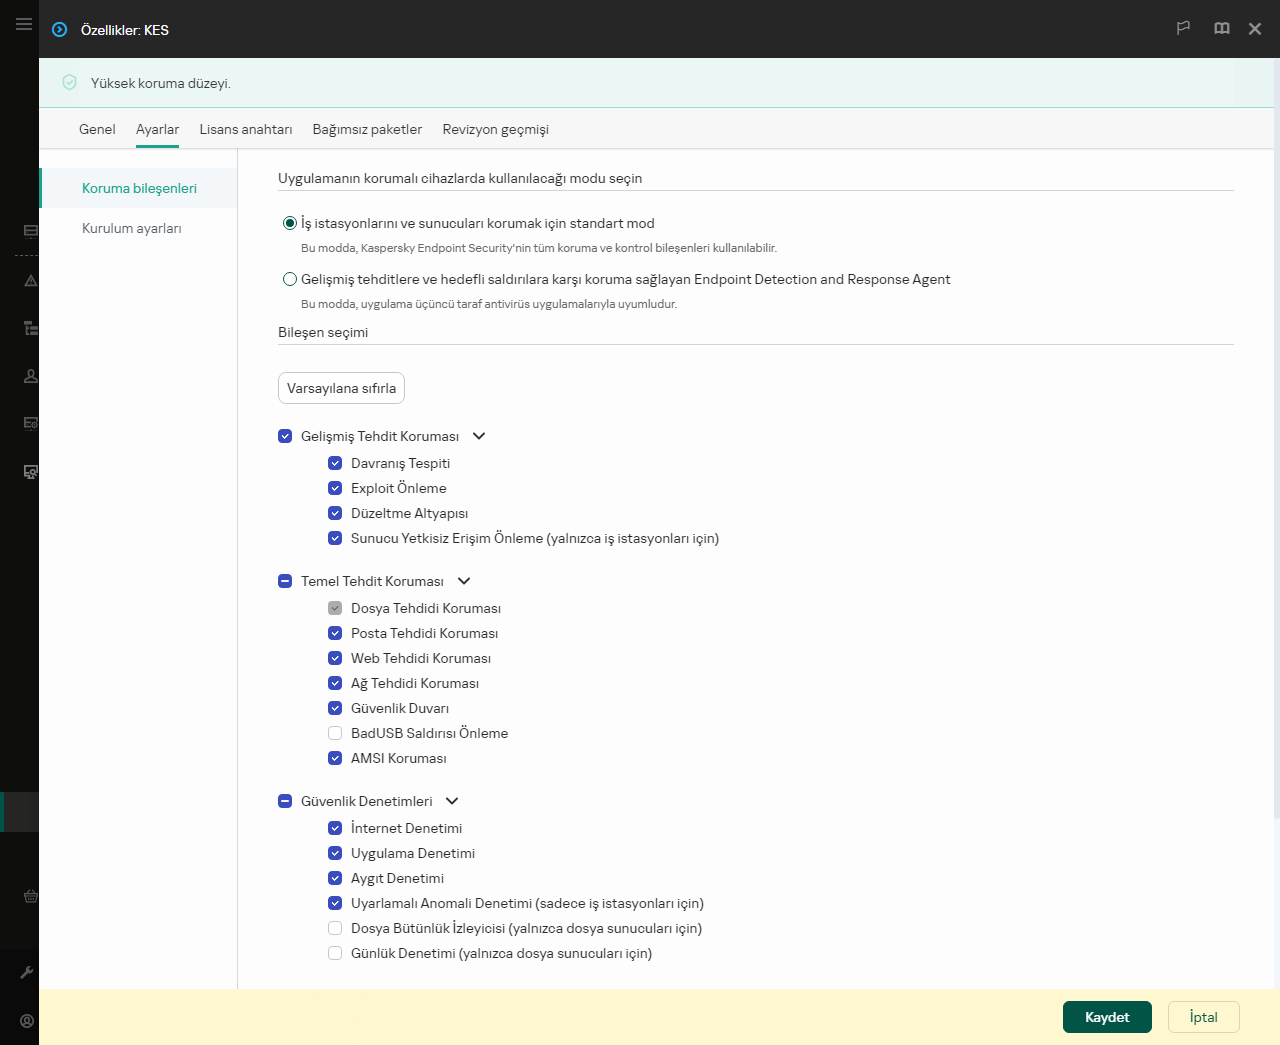This screenshot has width=1280, height=1045.
Task: Select Kurulum ayarları in side panel
Action: click(x=132, y=229)
